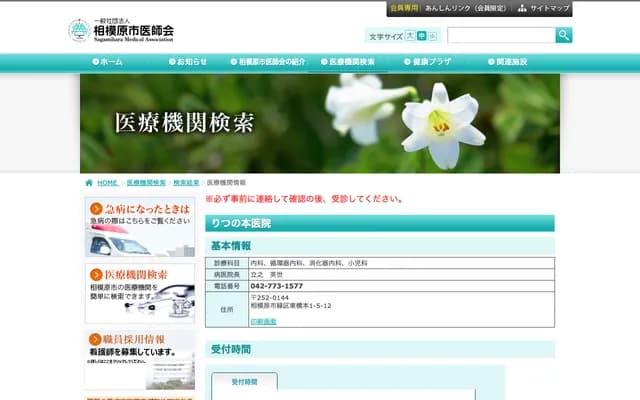This screenshot has height=400, width=640.
Task: Open the 関連施設 navigation item
Action: pos(508,62)
